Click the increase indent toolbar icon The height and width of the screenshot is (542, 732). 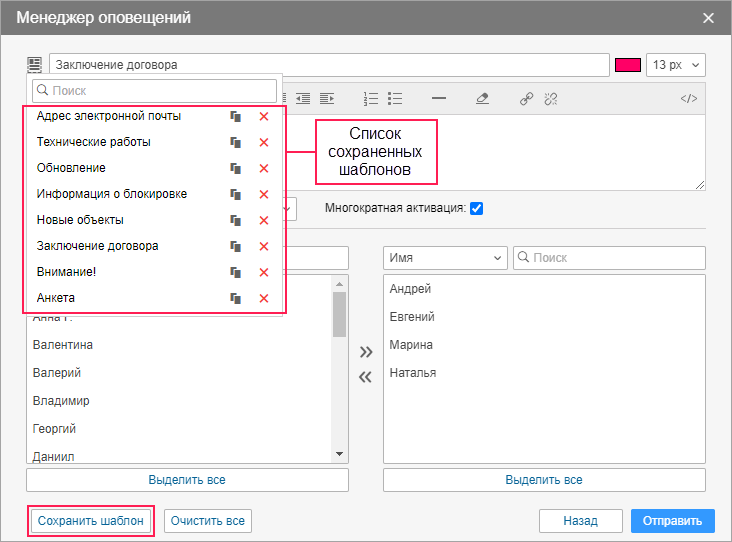pyautogui.click(x=327, y=99)
